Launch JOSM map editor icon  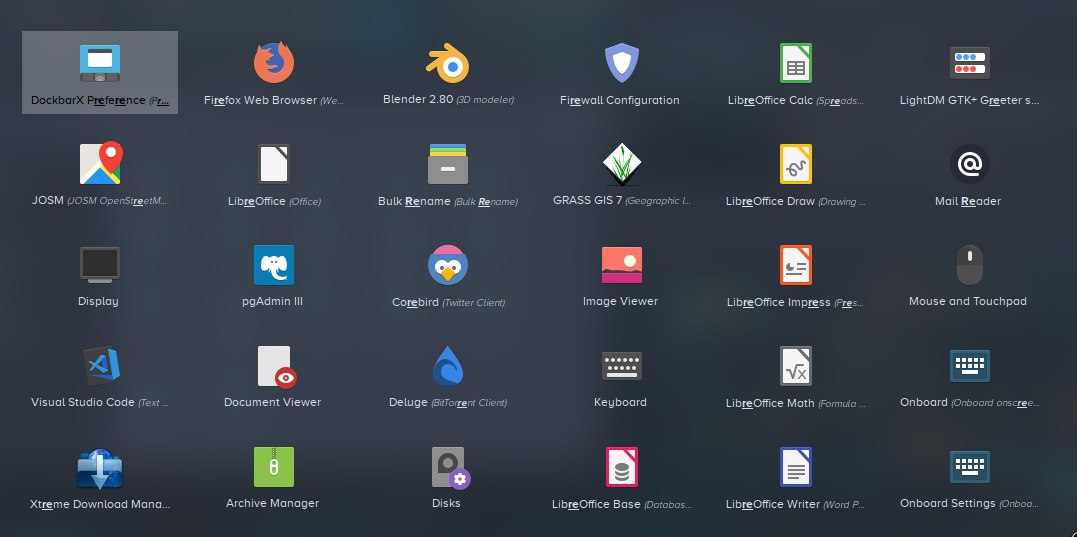tap(100, 163)
